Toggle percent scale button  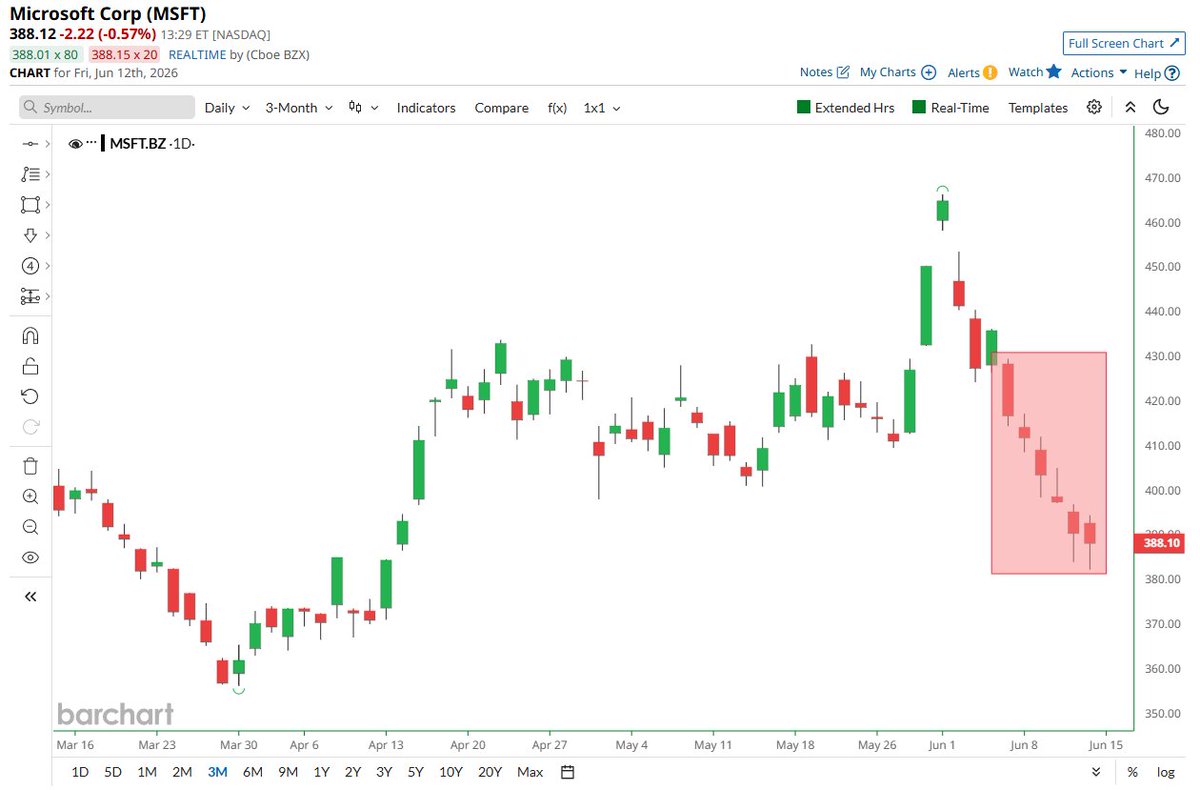(1133, 772)
